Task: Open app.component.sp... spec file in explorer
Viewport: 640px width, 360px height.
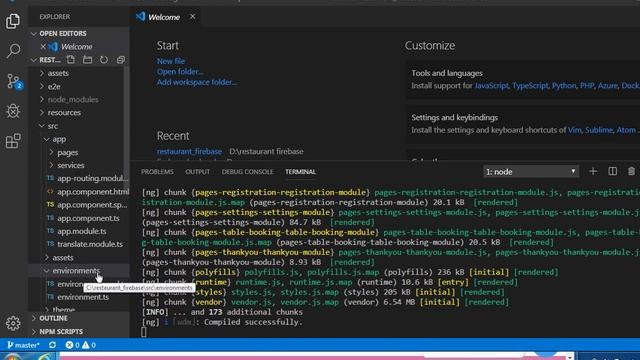Action: click(x=88, y=204)
